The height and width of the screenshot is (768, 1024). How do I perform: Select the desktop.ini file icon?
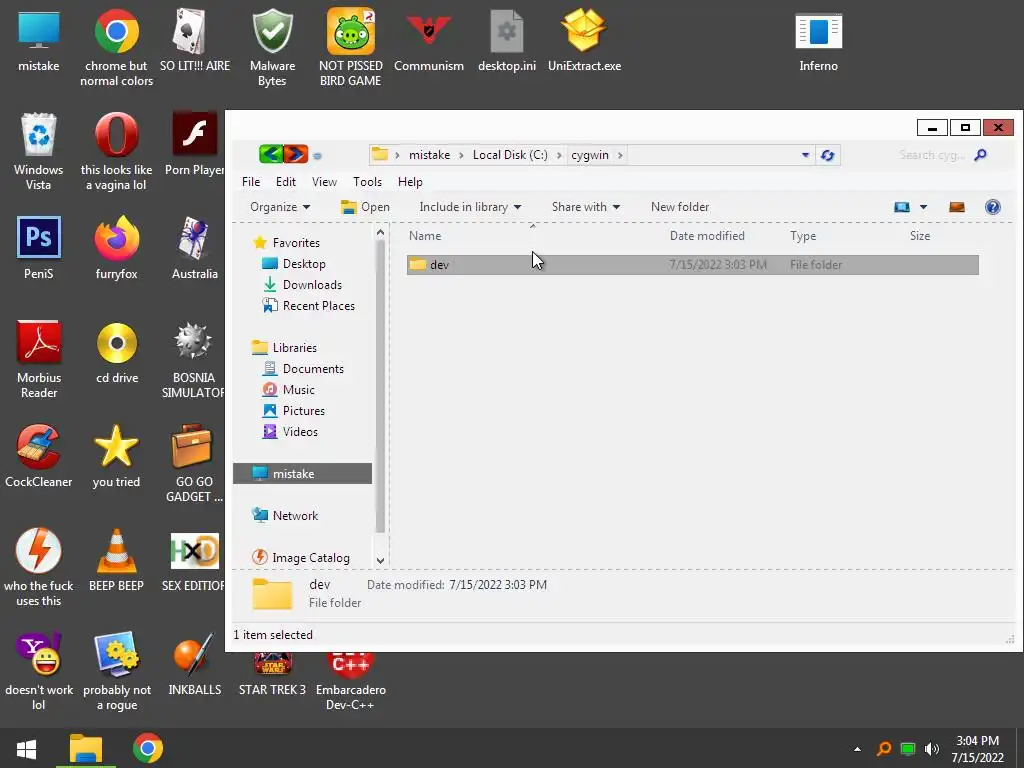click(507, 40)
